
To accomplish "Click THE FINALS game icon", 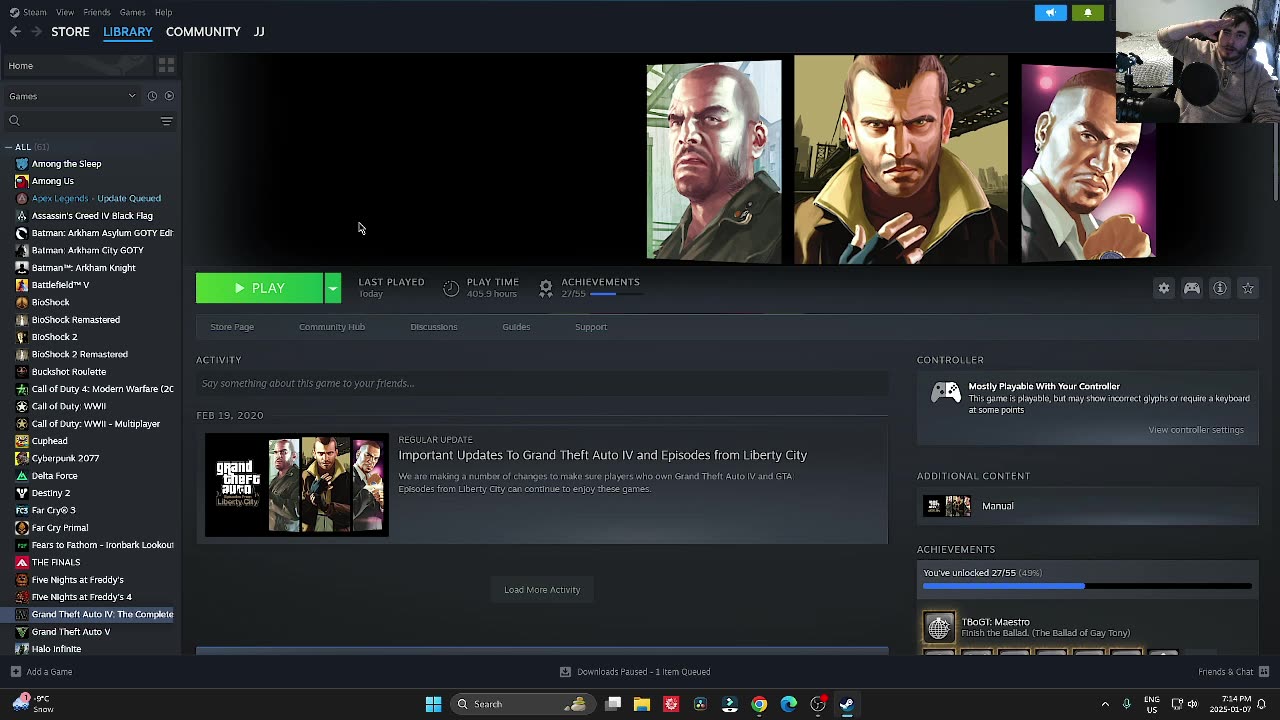I will pos(22,562).
